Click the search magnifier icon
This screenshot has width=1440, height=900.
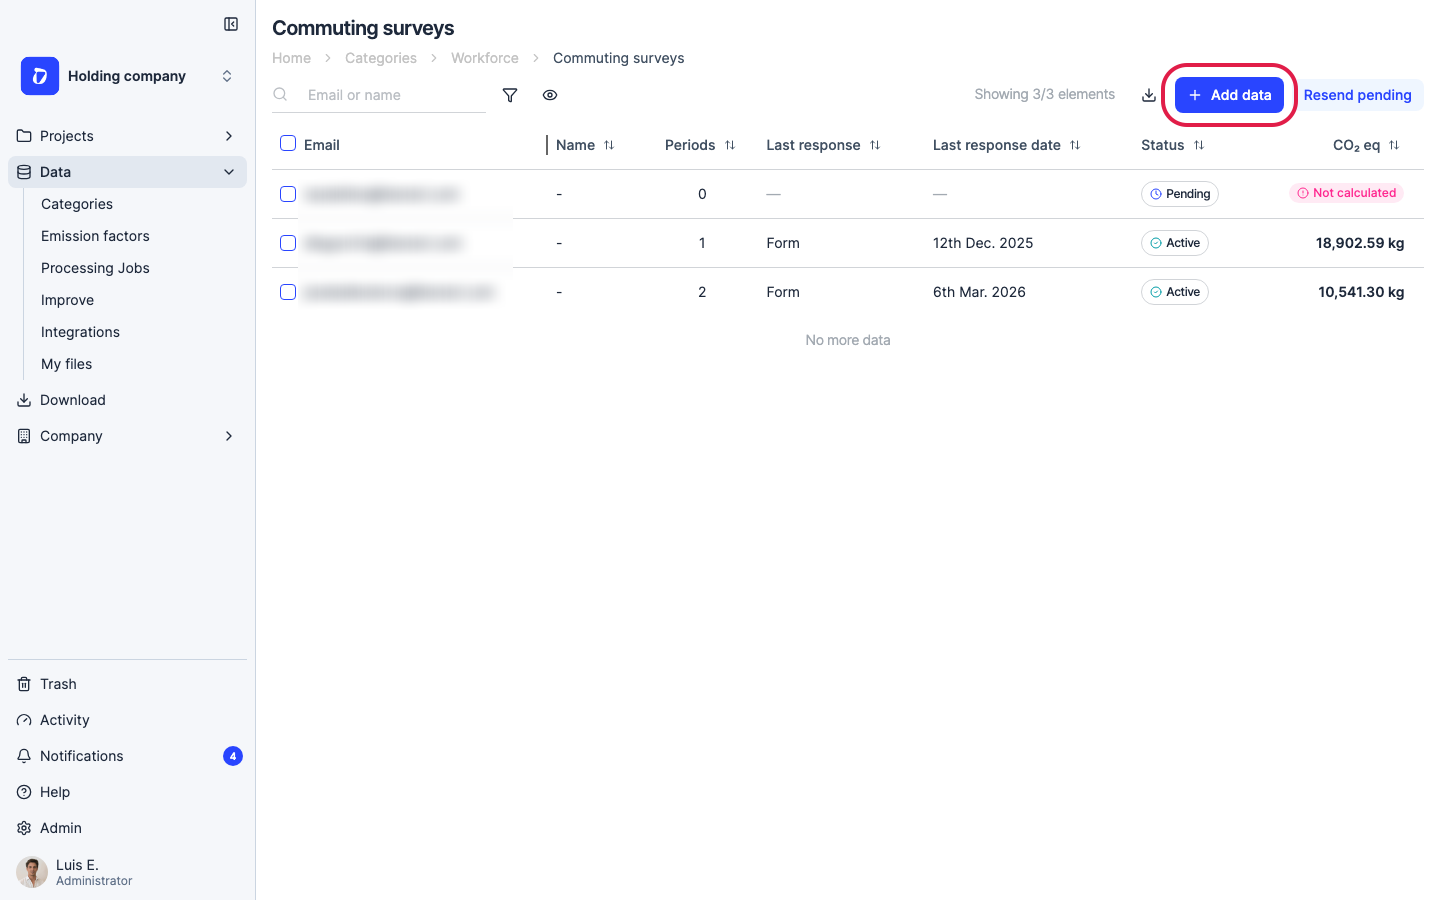coord(281,94)
